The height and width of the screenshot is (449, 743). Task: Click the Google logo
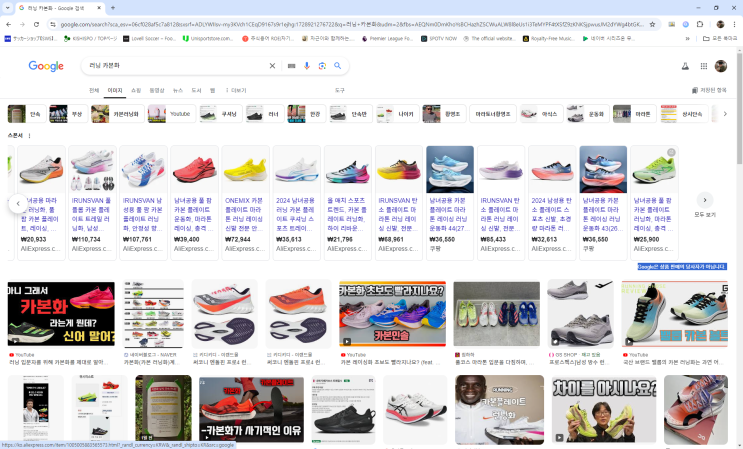[46, 66]
